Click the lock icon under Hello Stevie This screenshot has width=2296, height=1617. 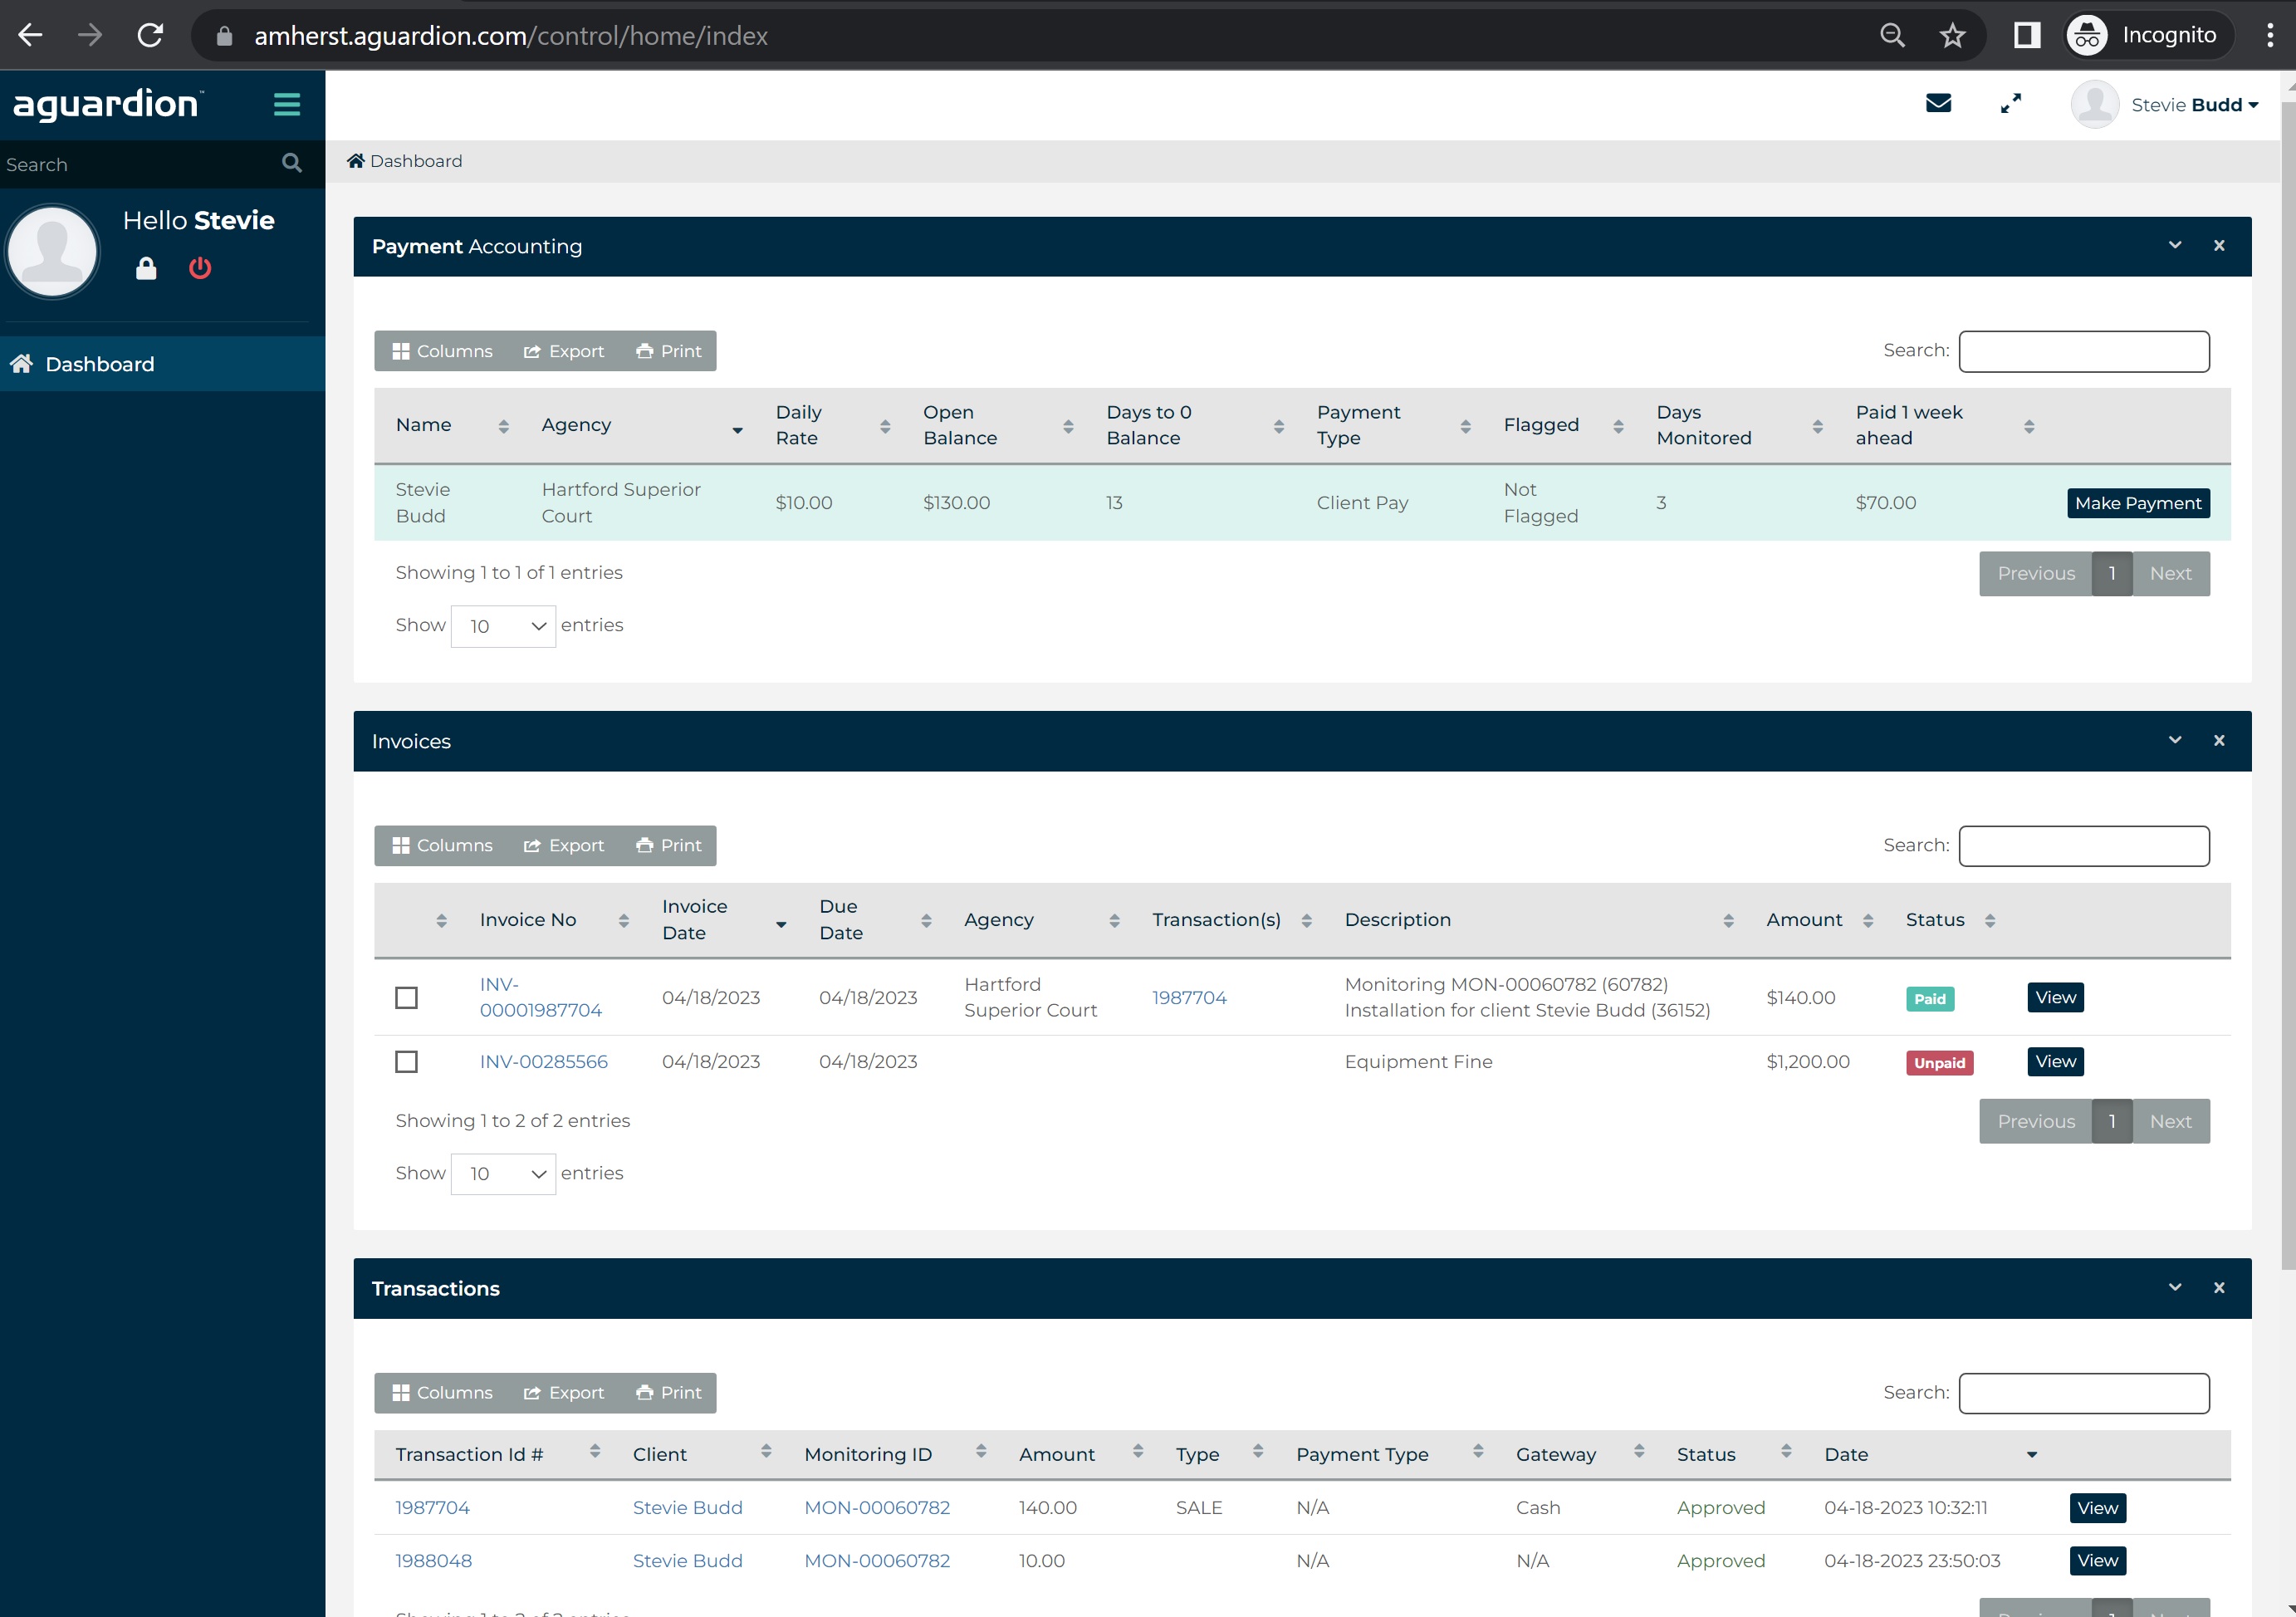click(x=145, y=268)
